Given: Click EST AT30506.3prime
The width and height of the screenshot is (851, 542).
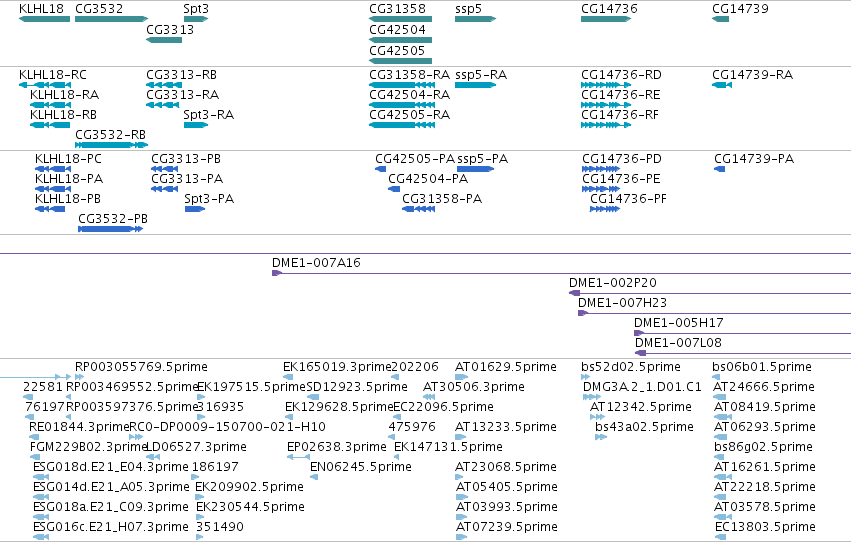Looking at the screenshot, I should point(429,397).
